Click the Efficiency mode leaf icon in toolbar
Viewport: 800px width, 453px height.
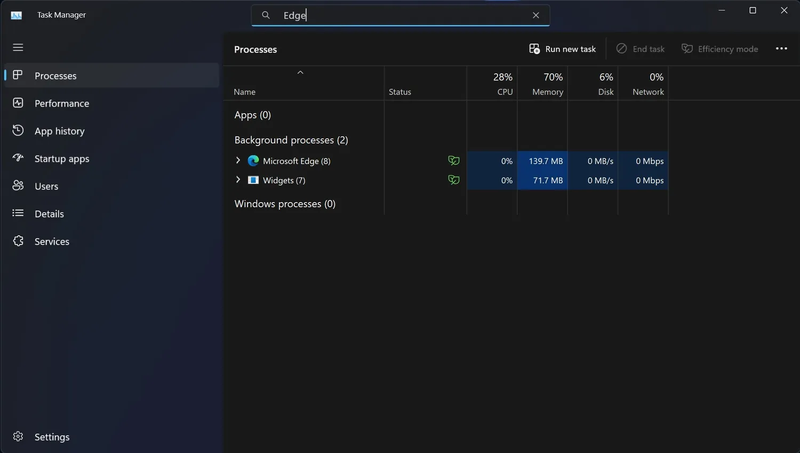pos(687,48)
